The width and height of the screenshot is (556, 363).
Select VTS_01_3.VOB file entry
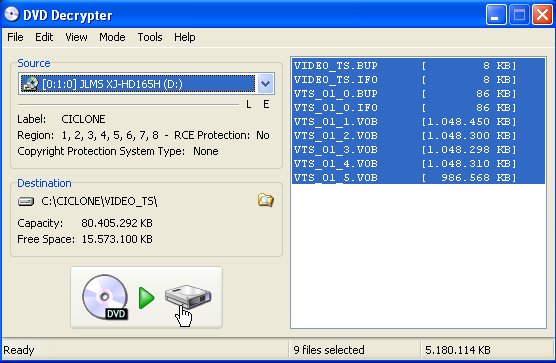tap(418, 150)
